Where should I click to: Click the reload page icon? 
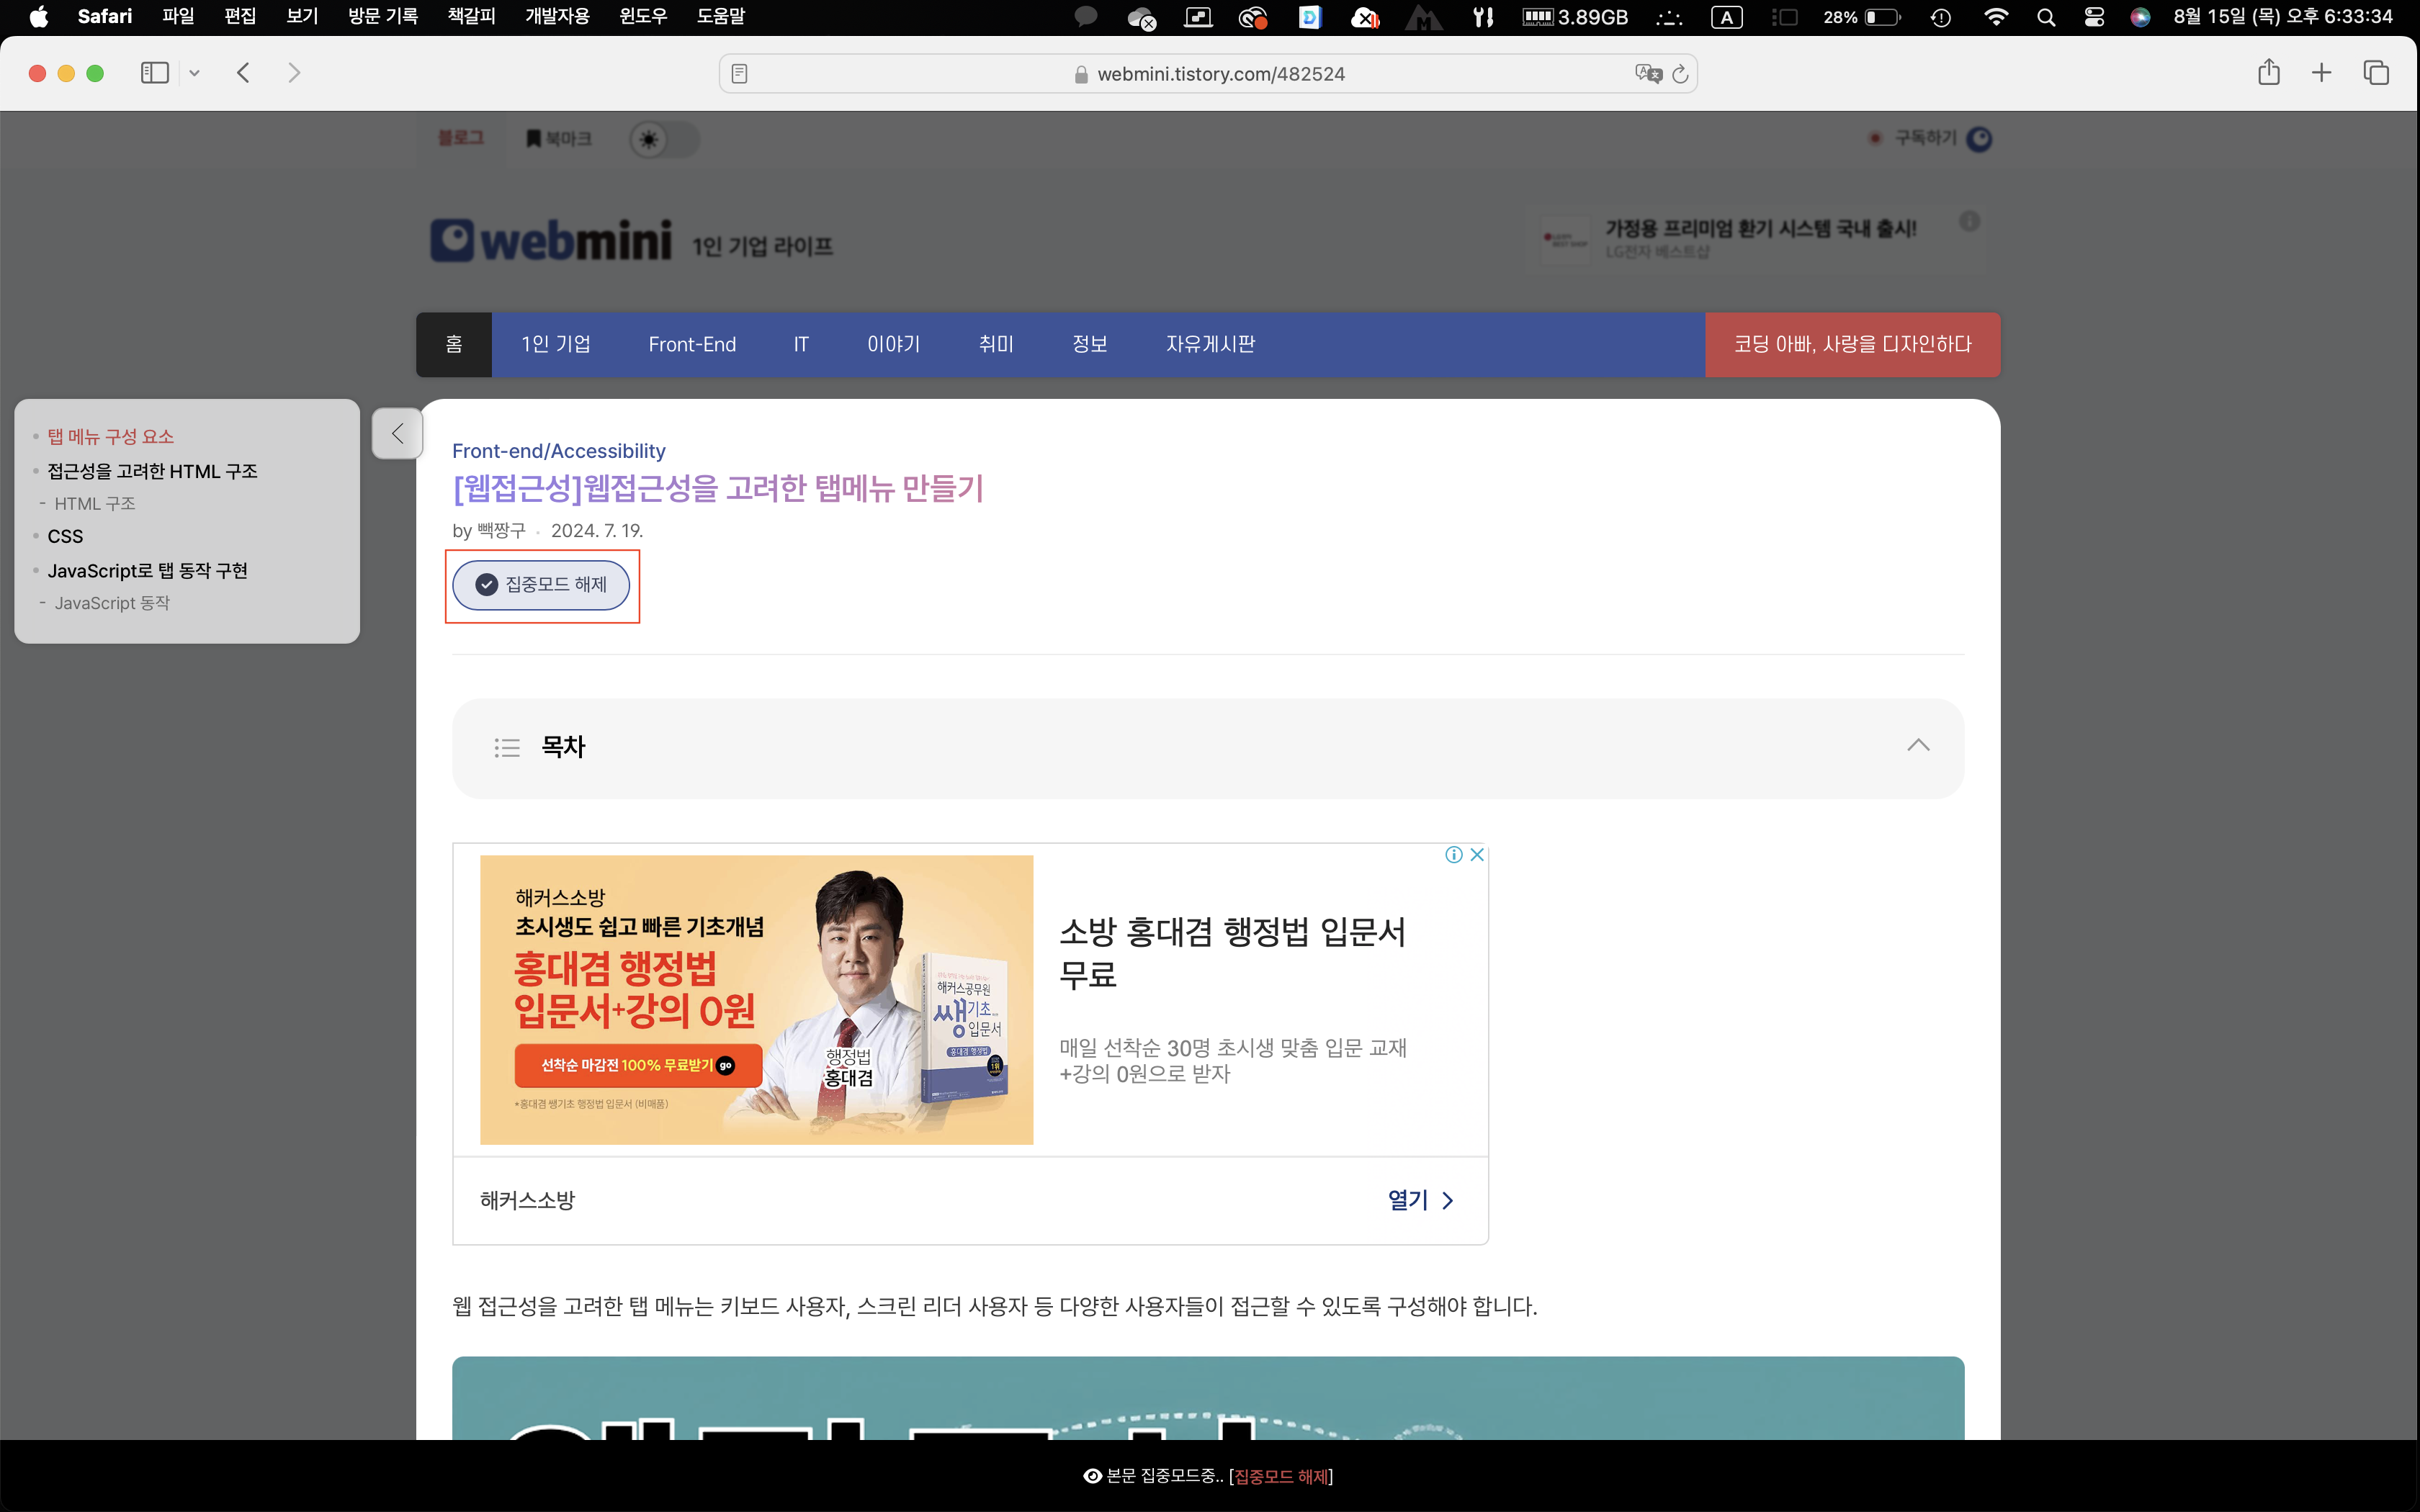click(1680, 74)
